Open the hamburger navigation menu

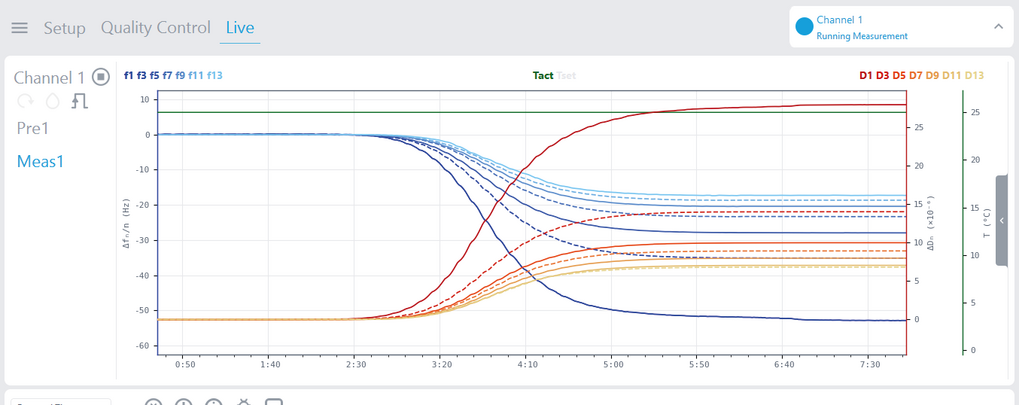(x=19, y=28)
